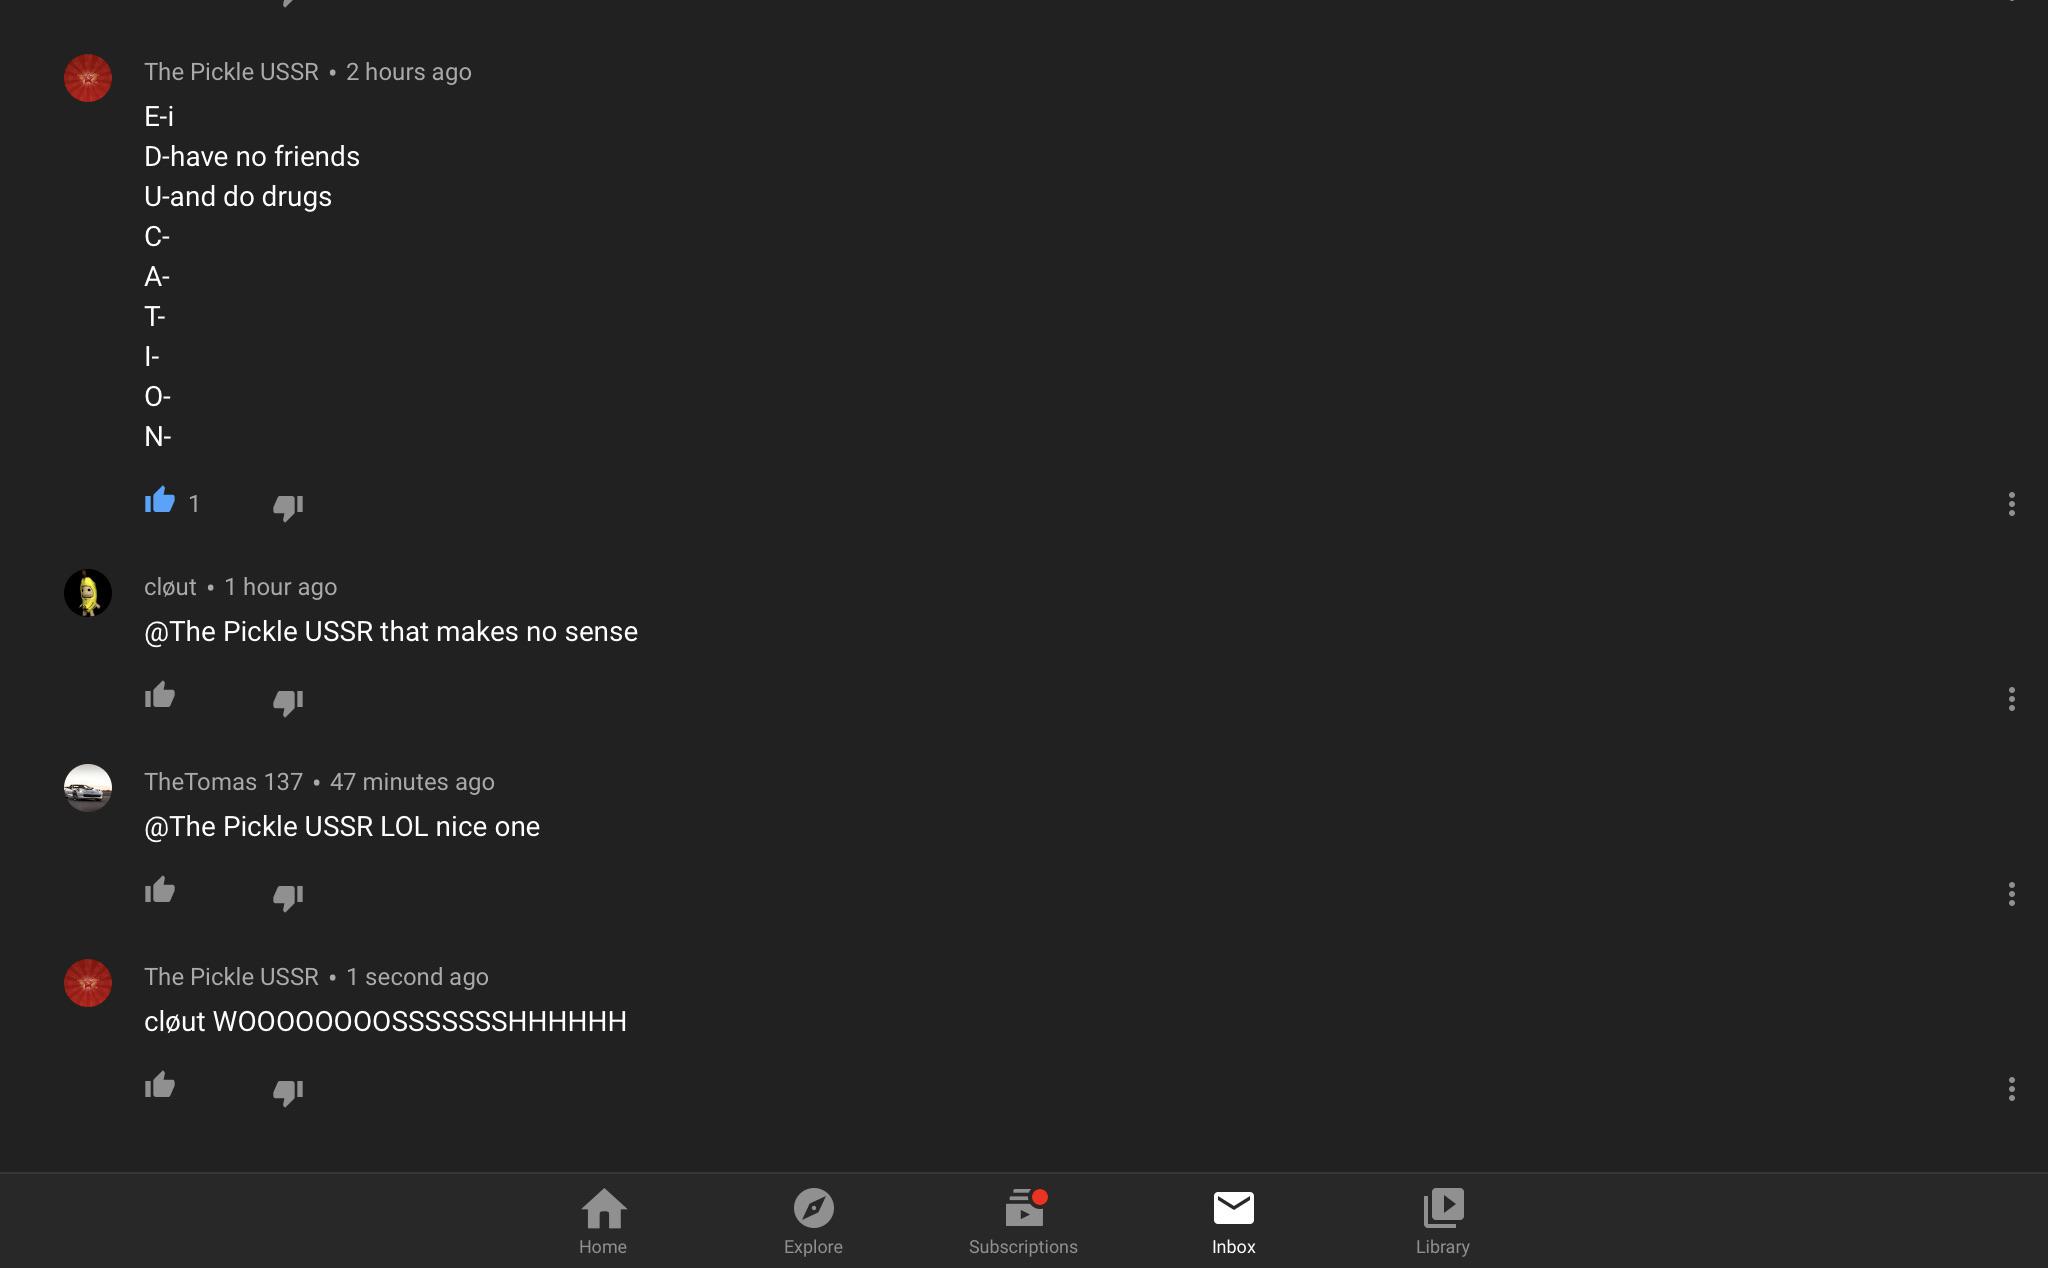Viewport: 2048px width, 1268px height.
Task: Open cløut's banana profile picture
Action: click(88, 593)
